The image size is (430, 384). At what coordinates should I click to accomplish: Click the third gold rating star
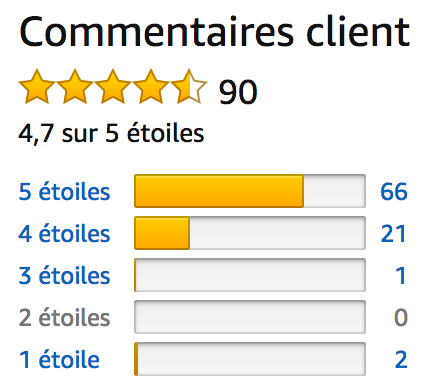[113, 87]
